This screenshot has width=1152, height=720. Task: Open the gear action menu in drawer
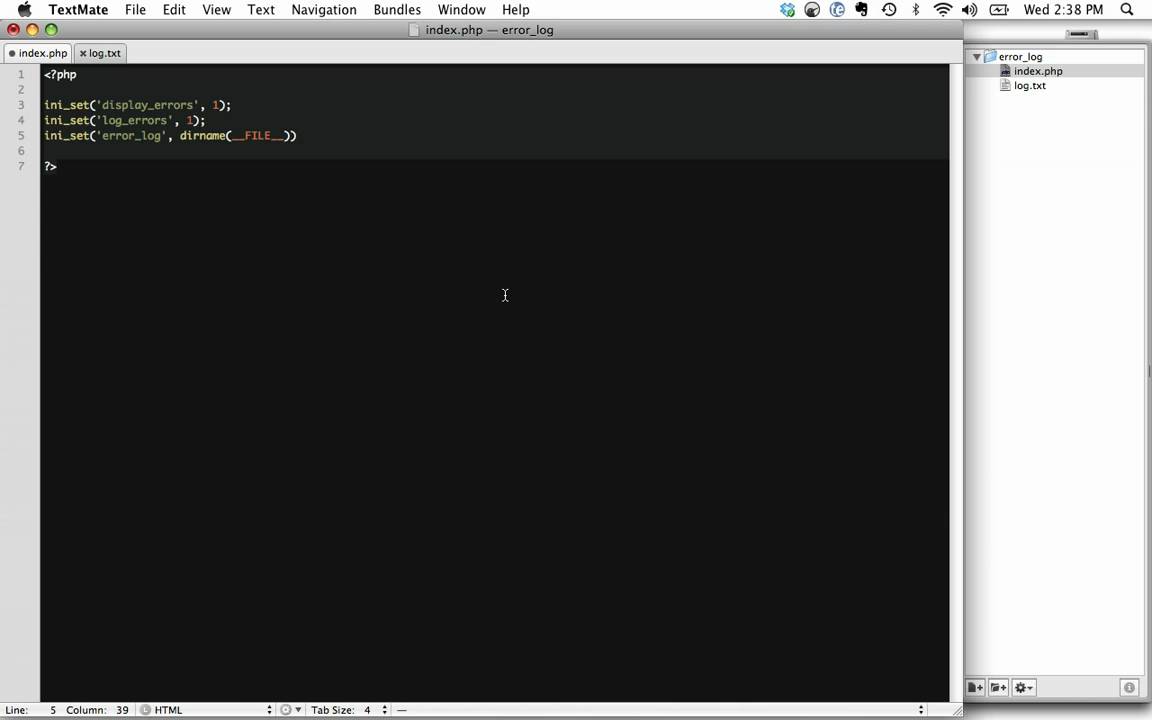coord(1023,688)
